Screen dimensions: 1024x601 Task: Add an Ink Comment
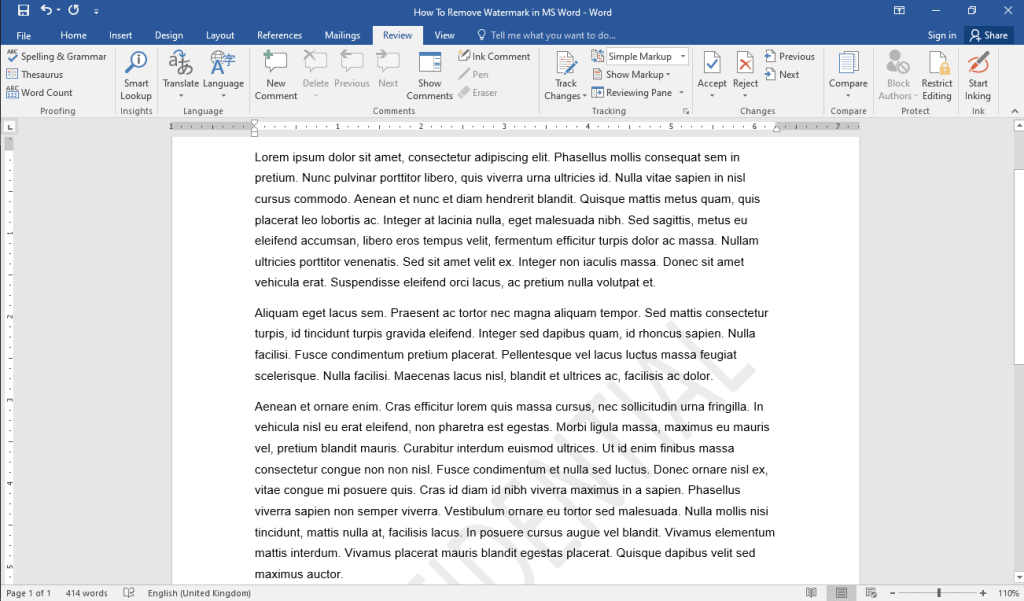coord(494,56)
